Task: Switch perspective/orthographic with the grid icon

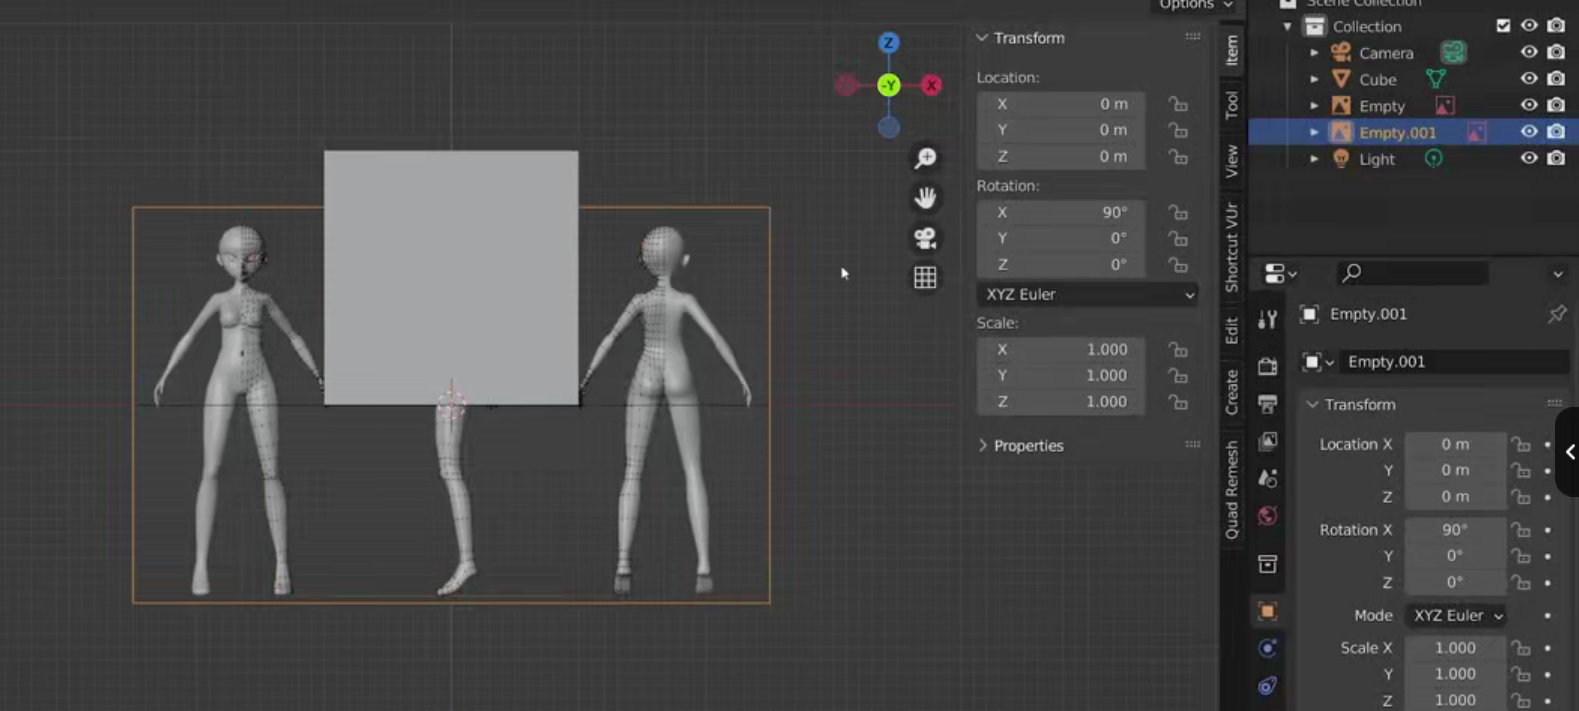Action: 925,278
